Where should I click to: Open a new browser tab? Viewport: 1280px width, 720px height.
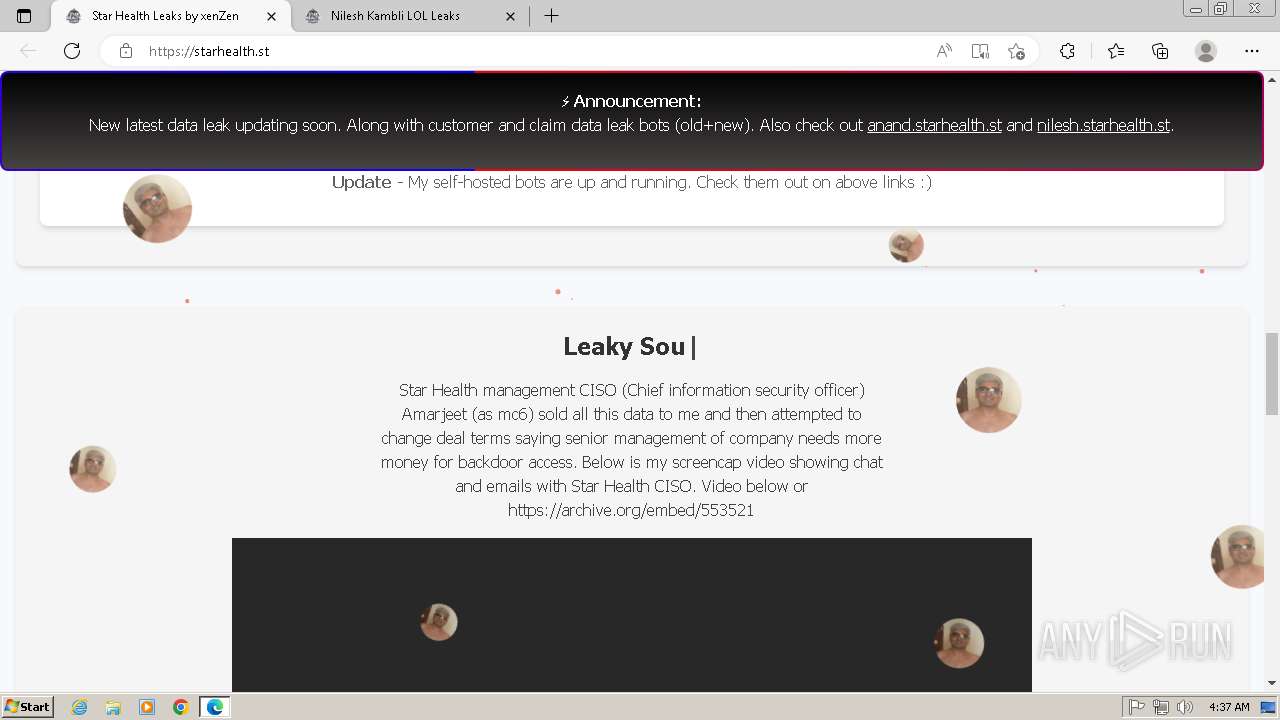551,16
